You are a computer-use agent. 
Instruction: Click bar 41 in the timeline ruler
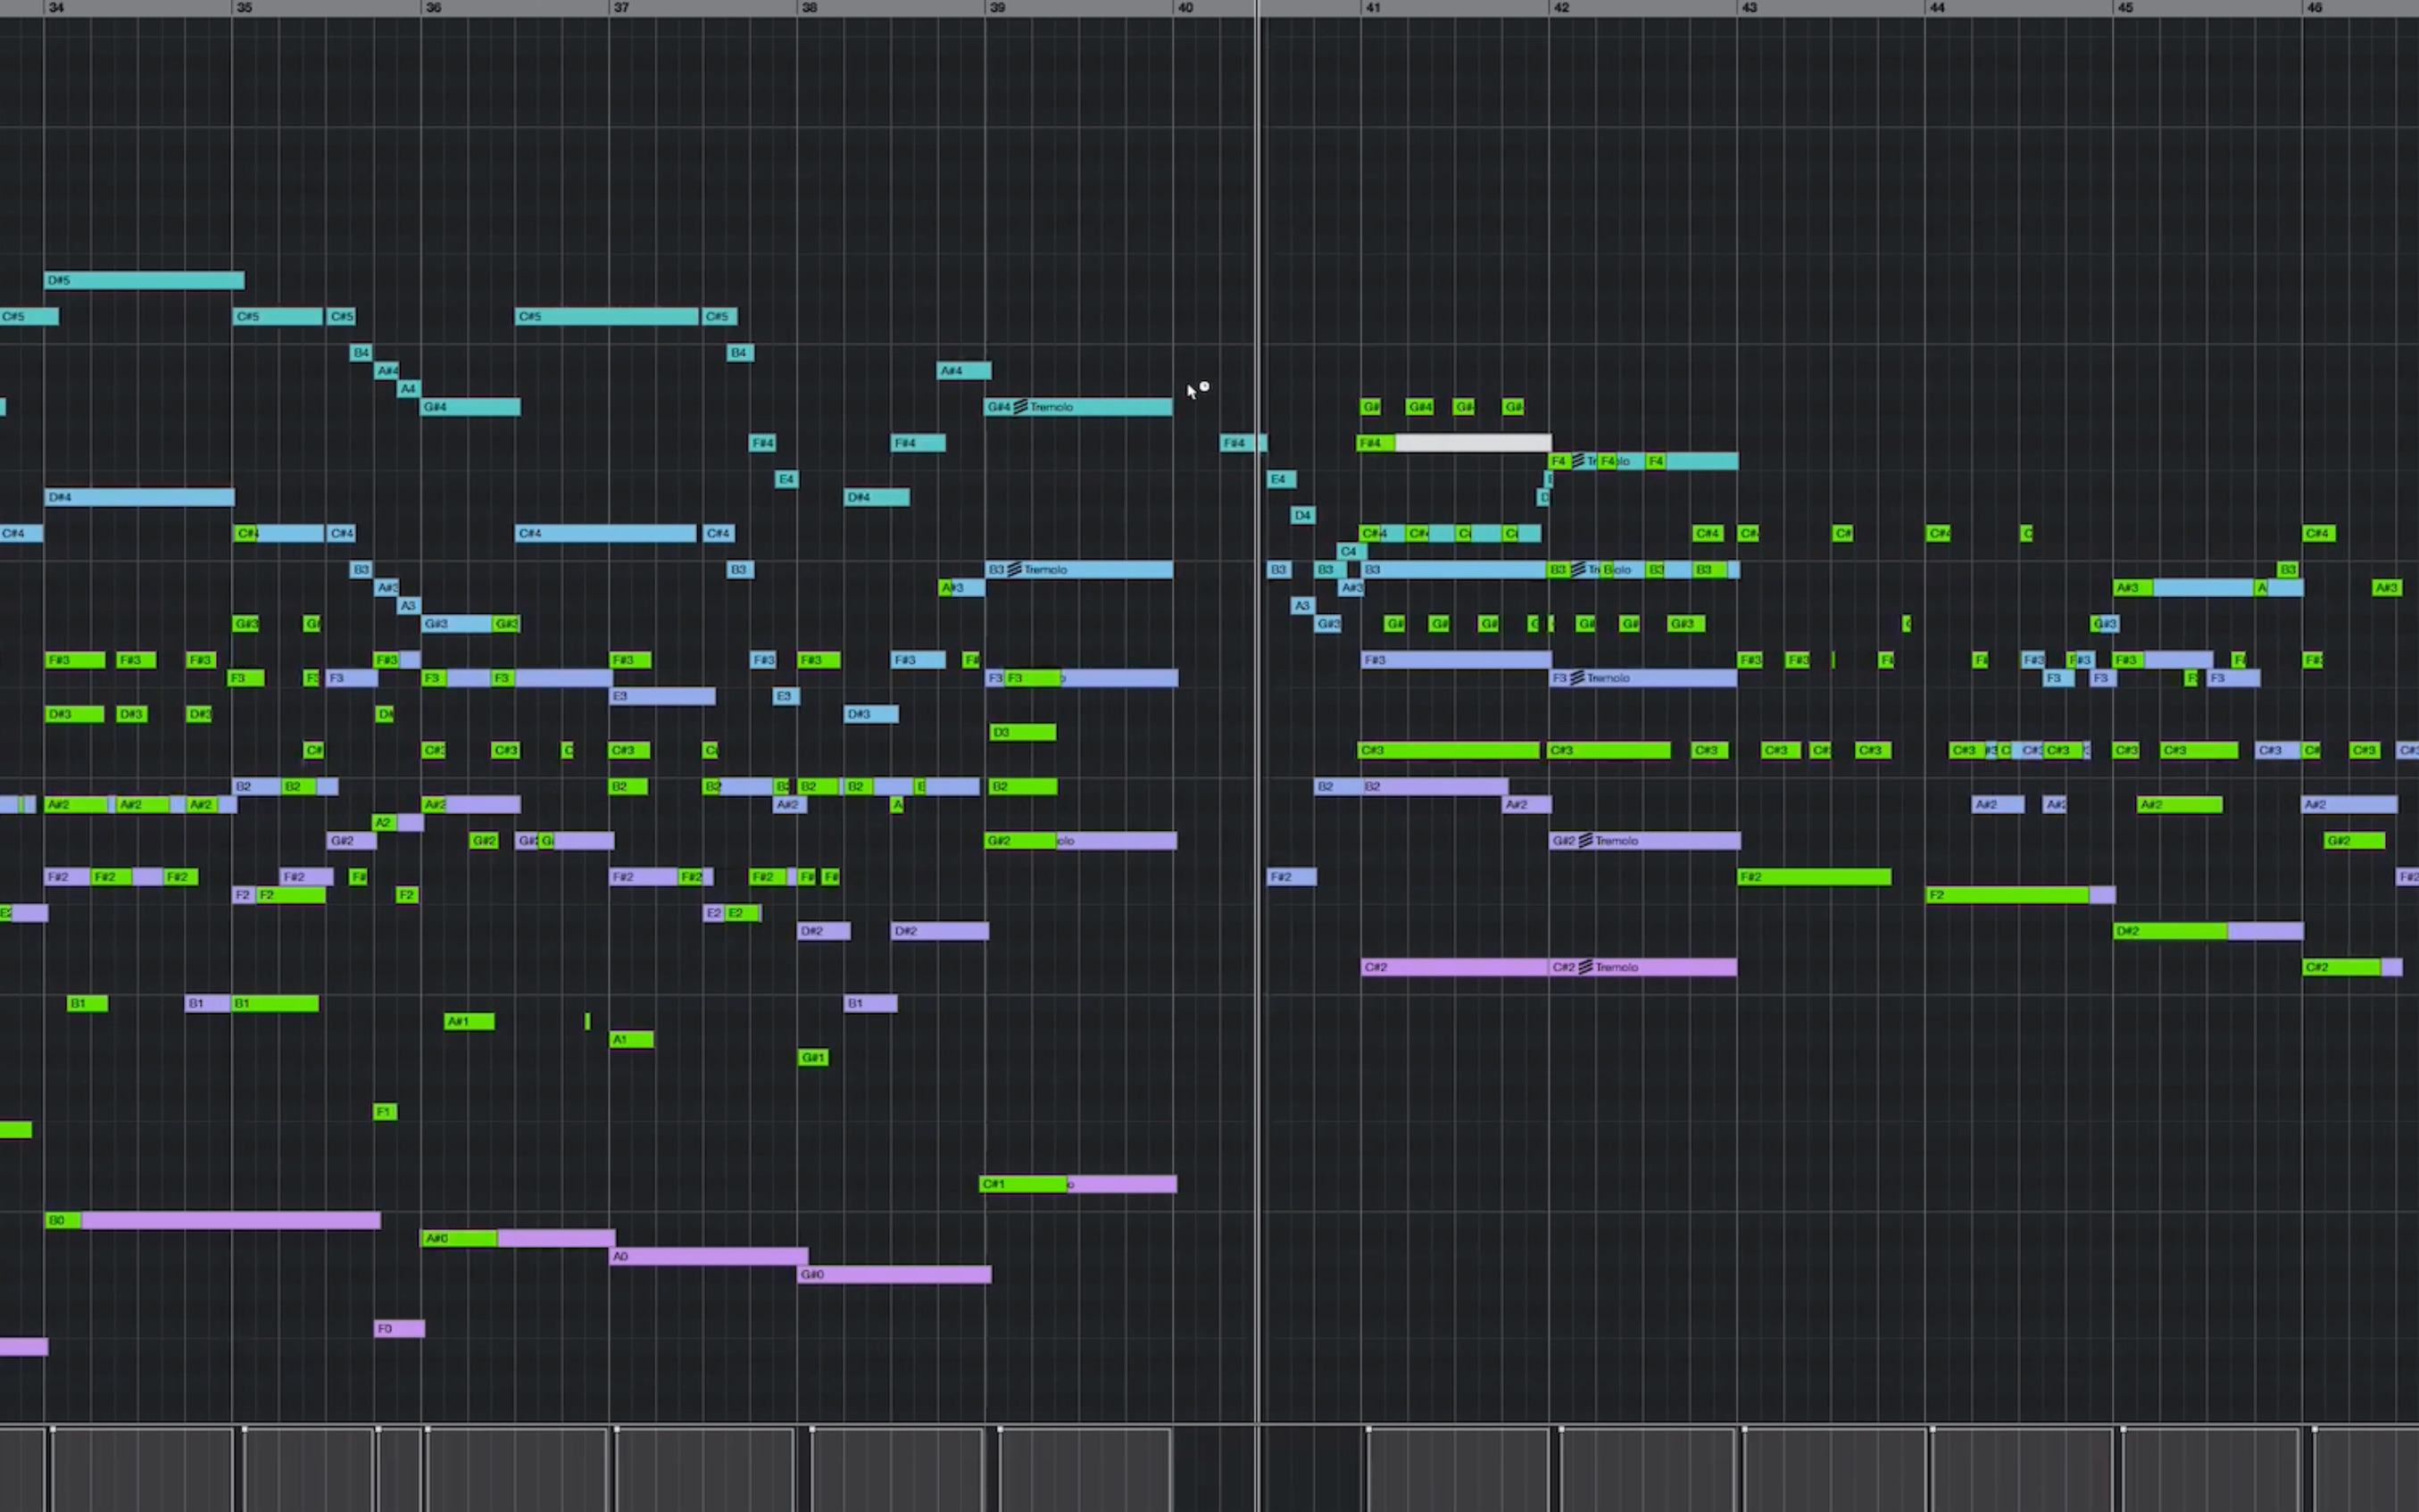(x=1373, y=7)
